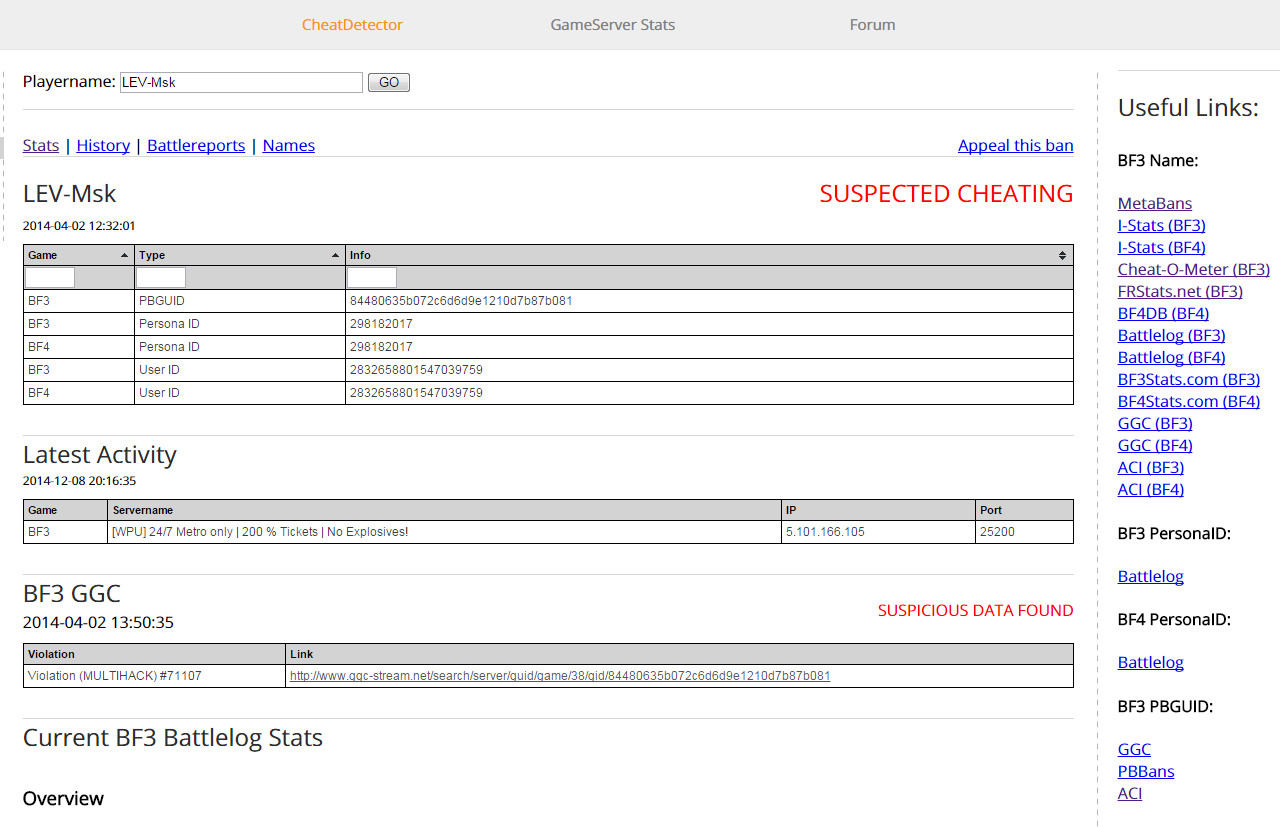Switch to GameServer Stats tab
This screenshot has width=1280, height=827.
tap(612, 25)
